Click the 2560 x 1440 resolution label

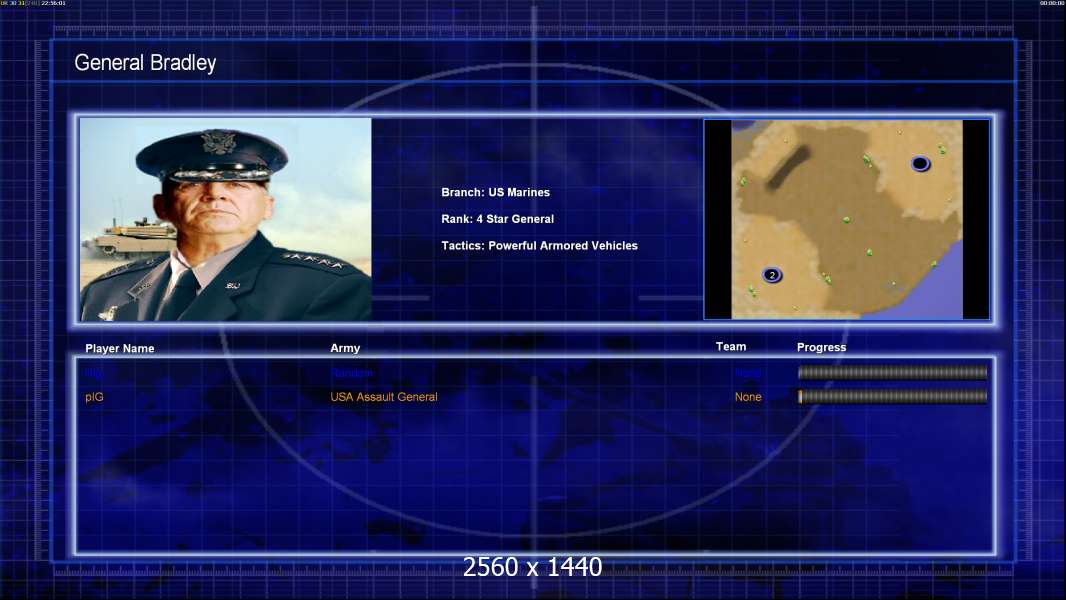[x=532, y=567]
